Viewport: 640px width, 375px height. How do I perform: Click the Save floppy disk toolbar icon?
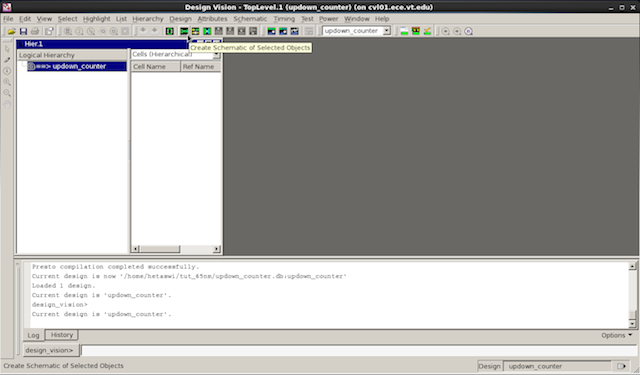(x=23, y=31)
